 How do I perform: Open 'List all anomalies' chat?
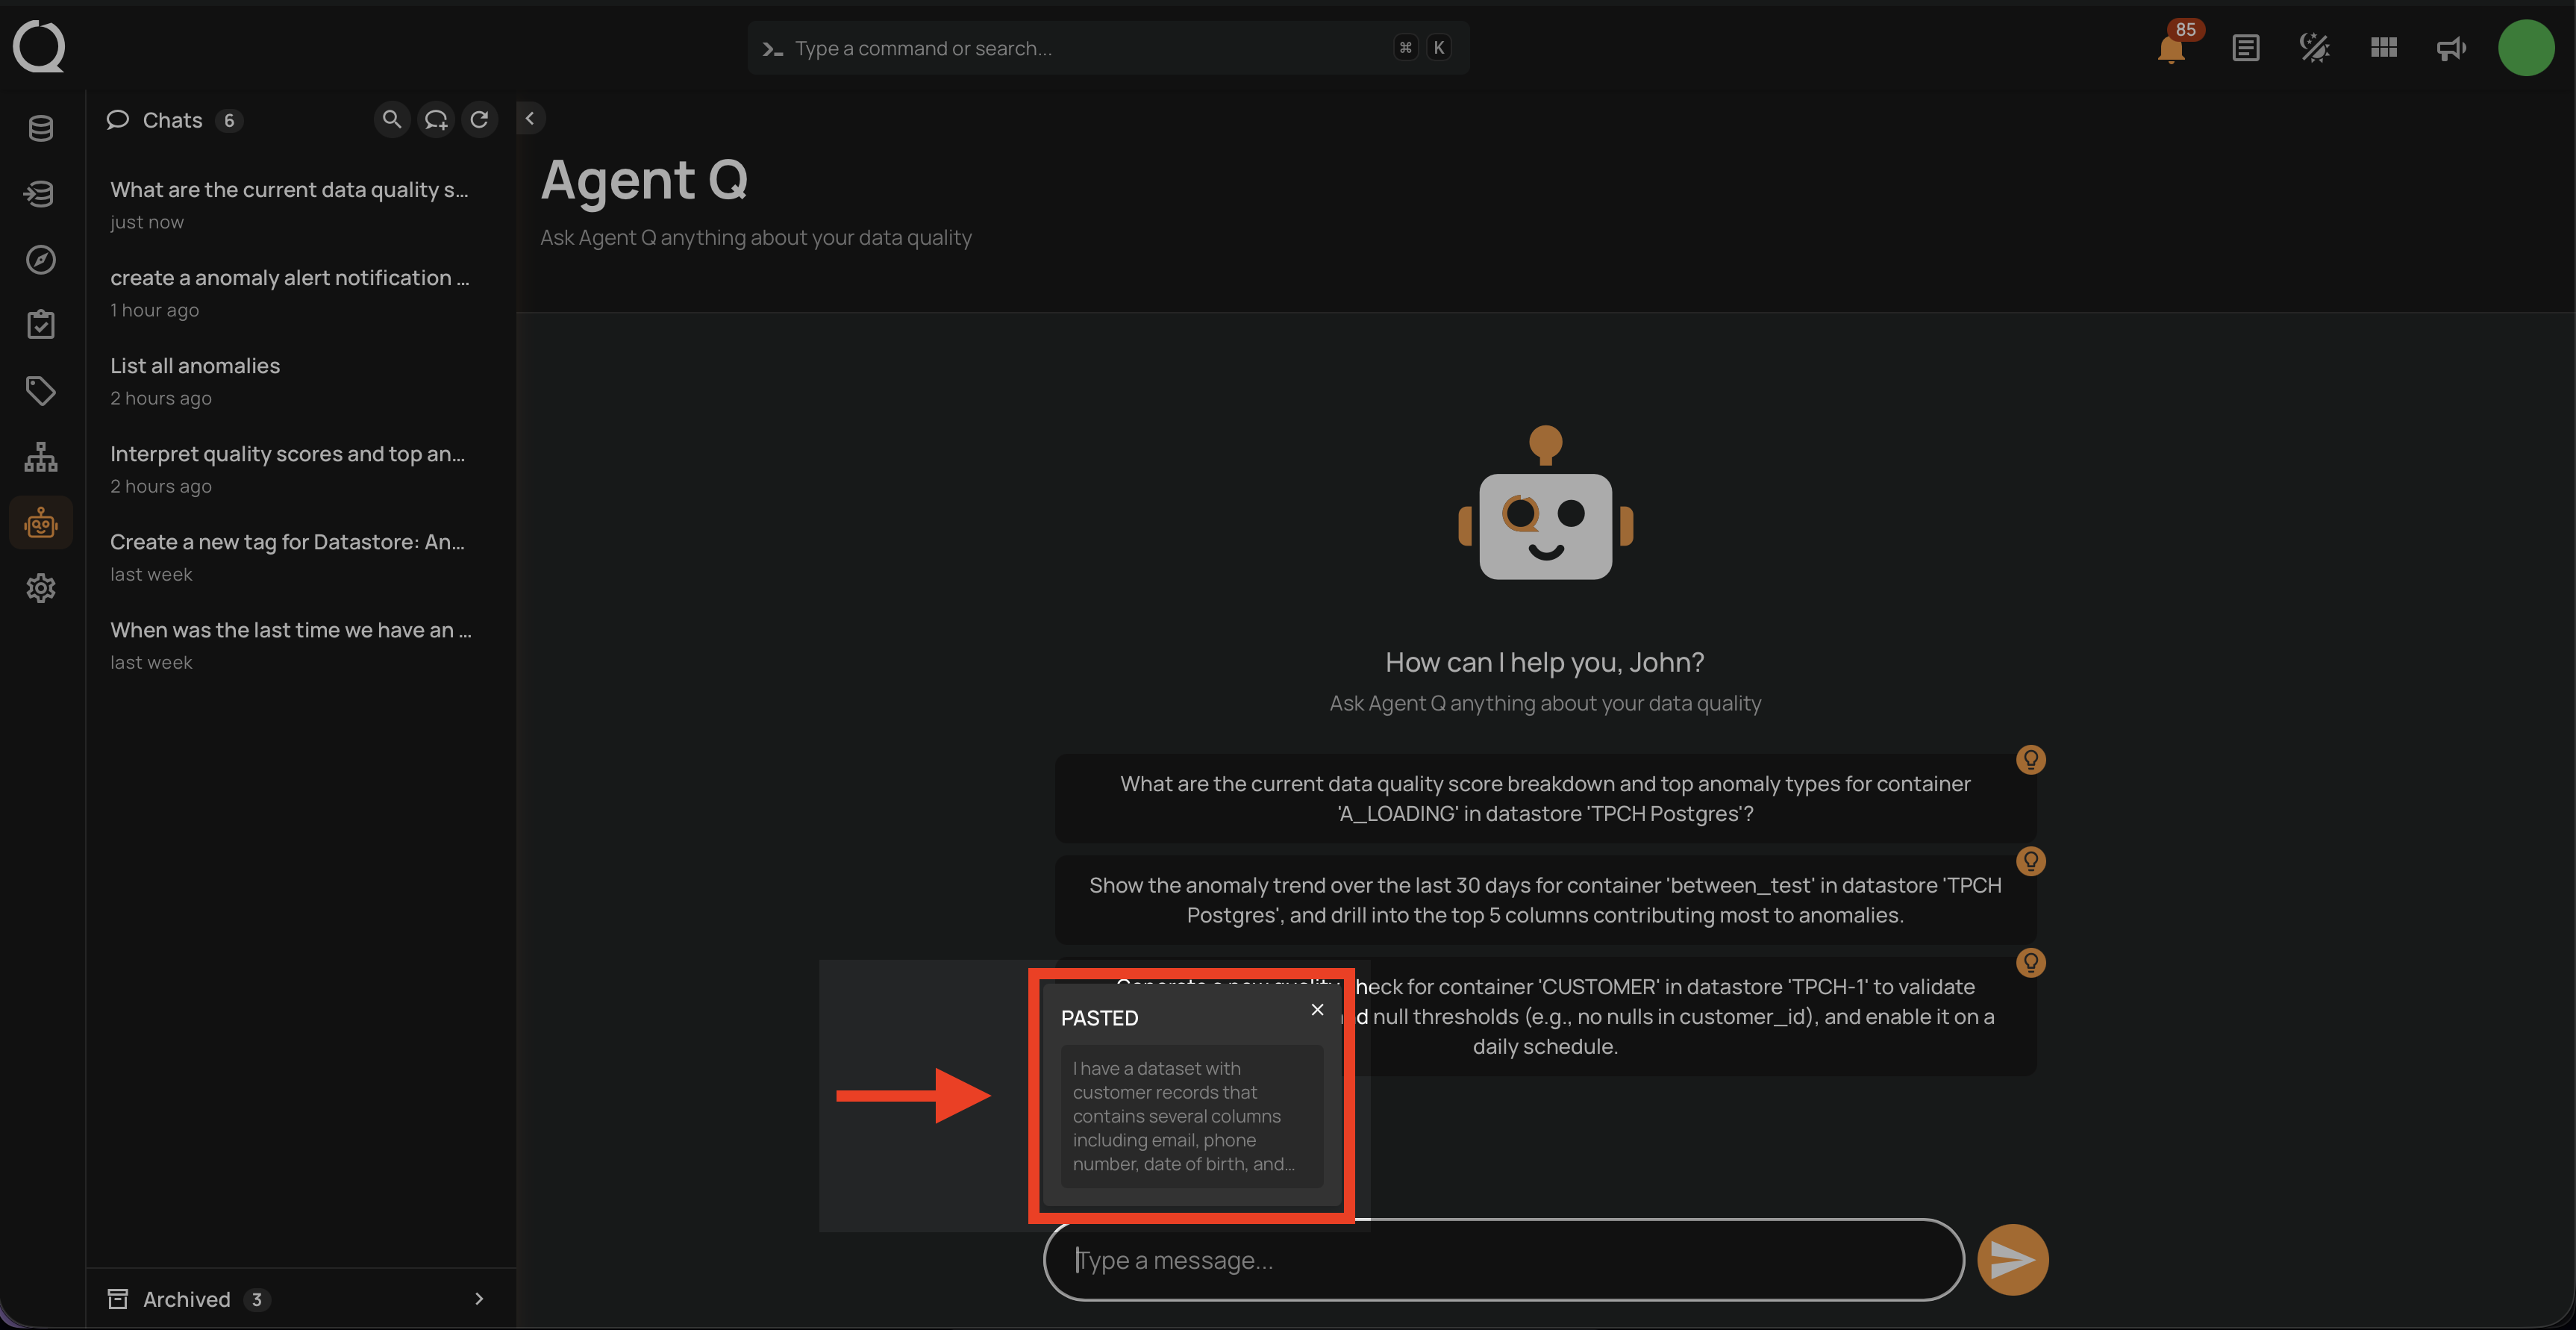[195, 366]
